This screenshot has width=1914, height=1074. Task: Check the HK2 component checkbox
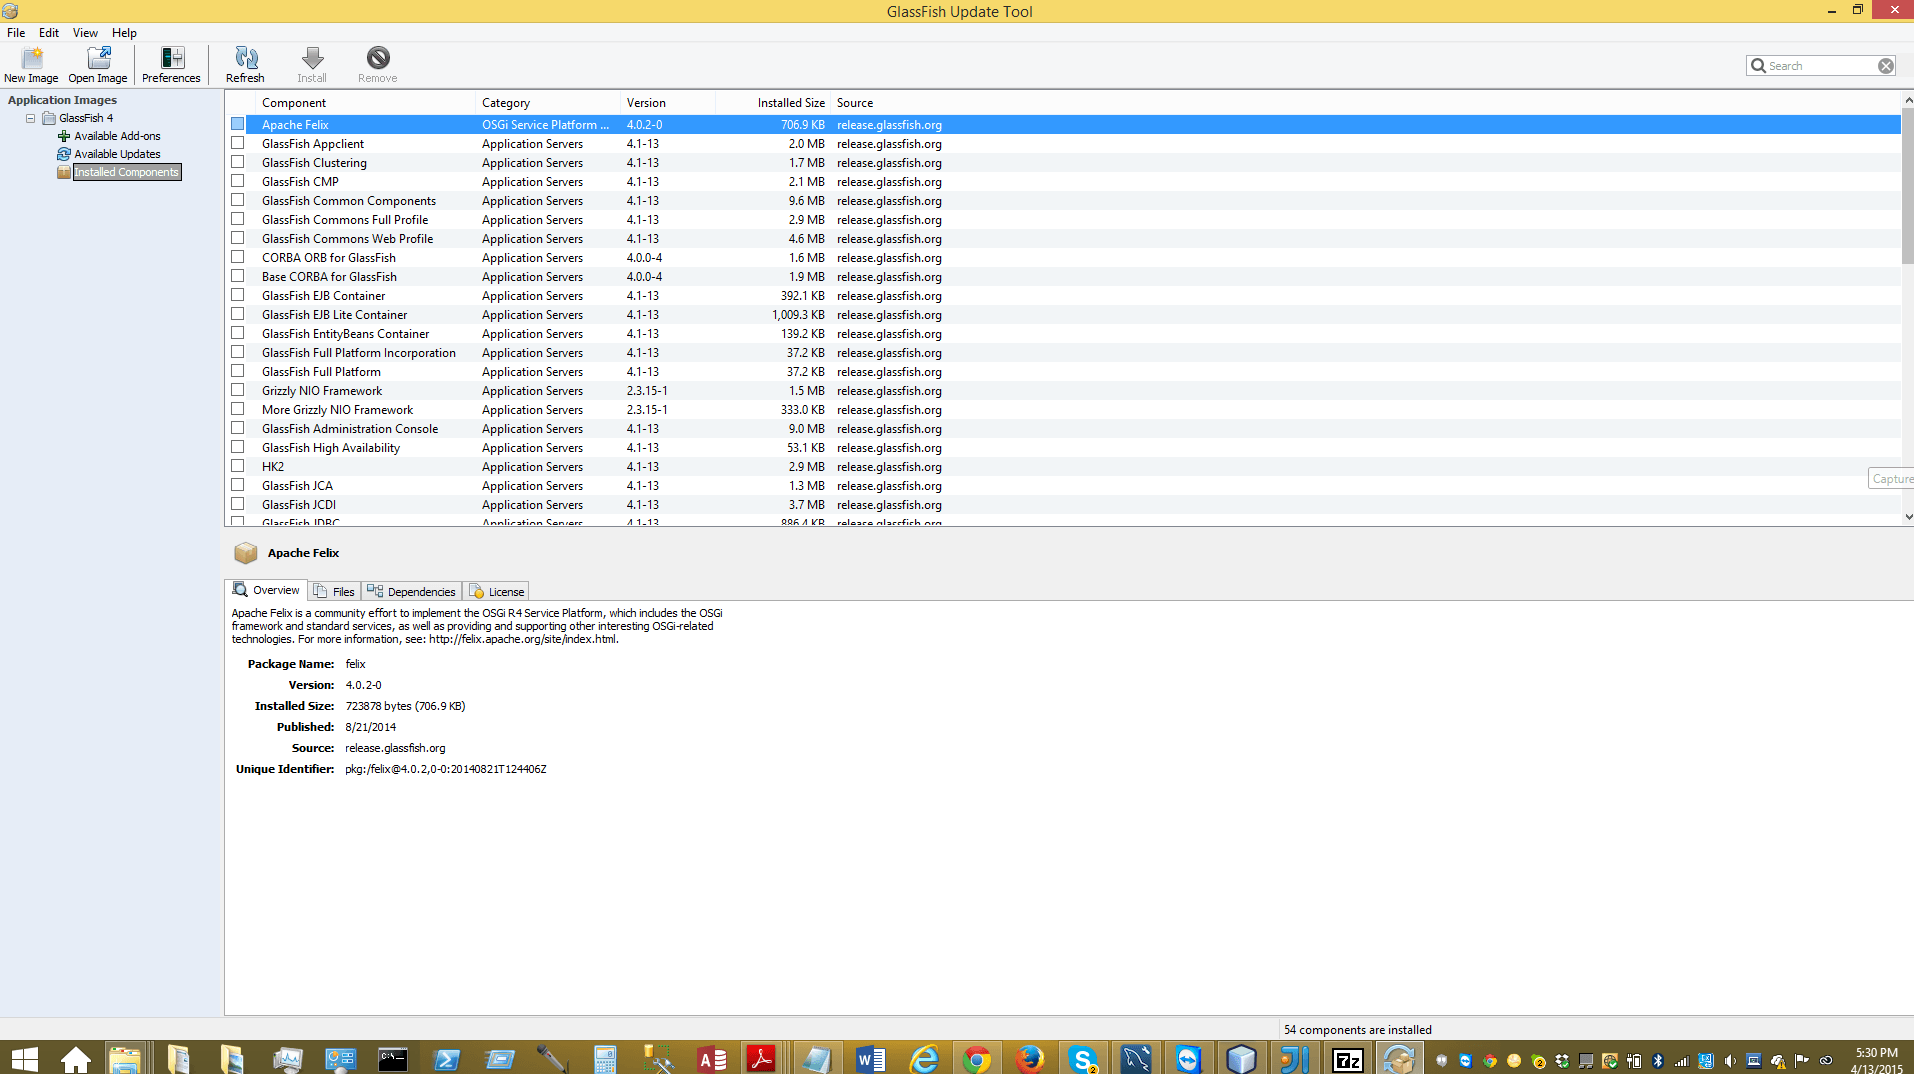pos(238,466)
